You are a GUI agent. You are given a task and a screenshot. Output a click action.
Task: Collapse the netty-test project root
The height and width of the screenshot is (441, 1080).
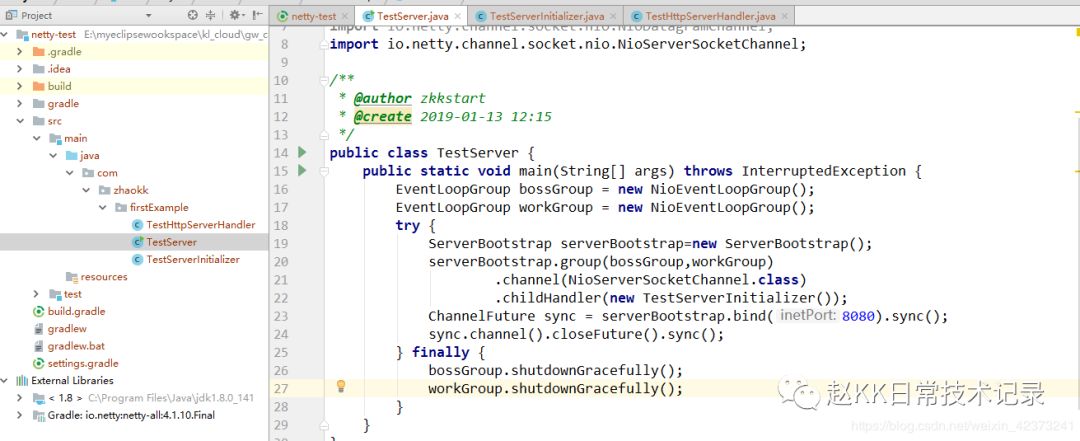[6, 34]
